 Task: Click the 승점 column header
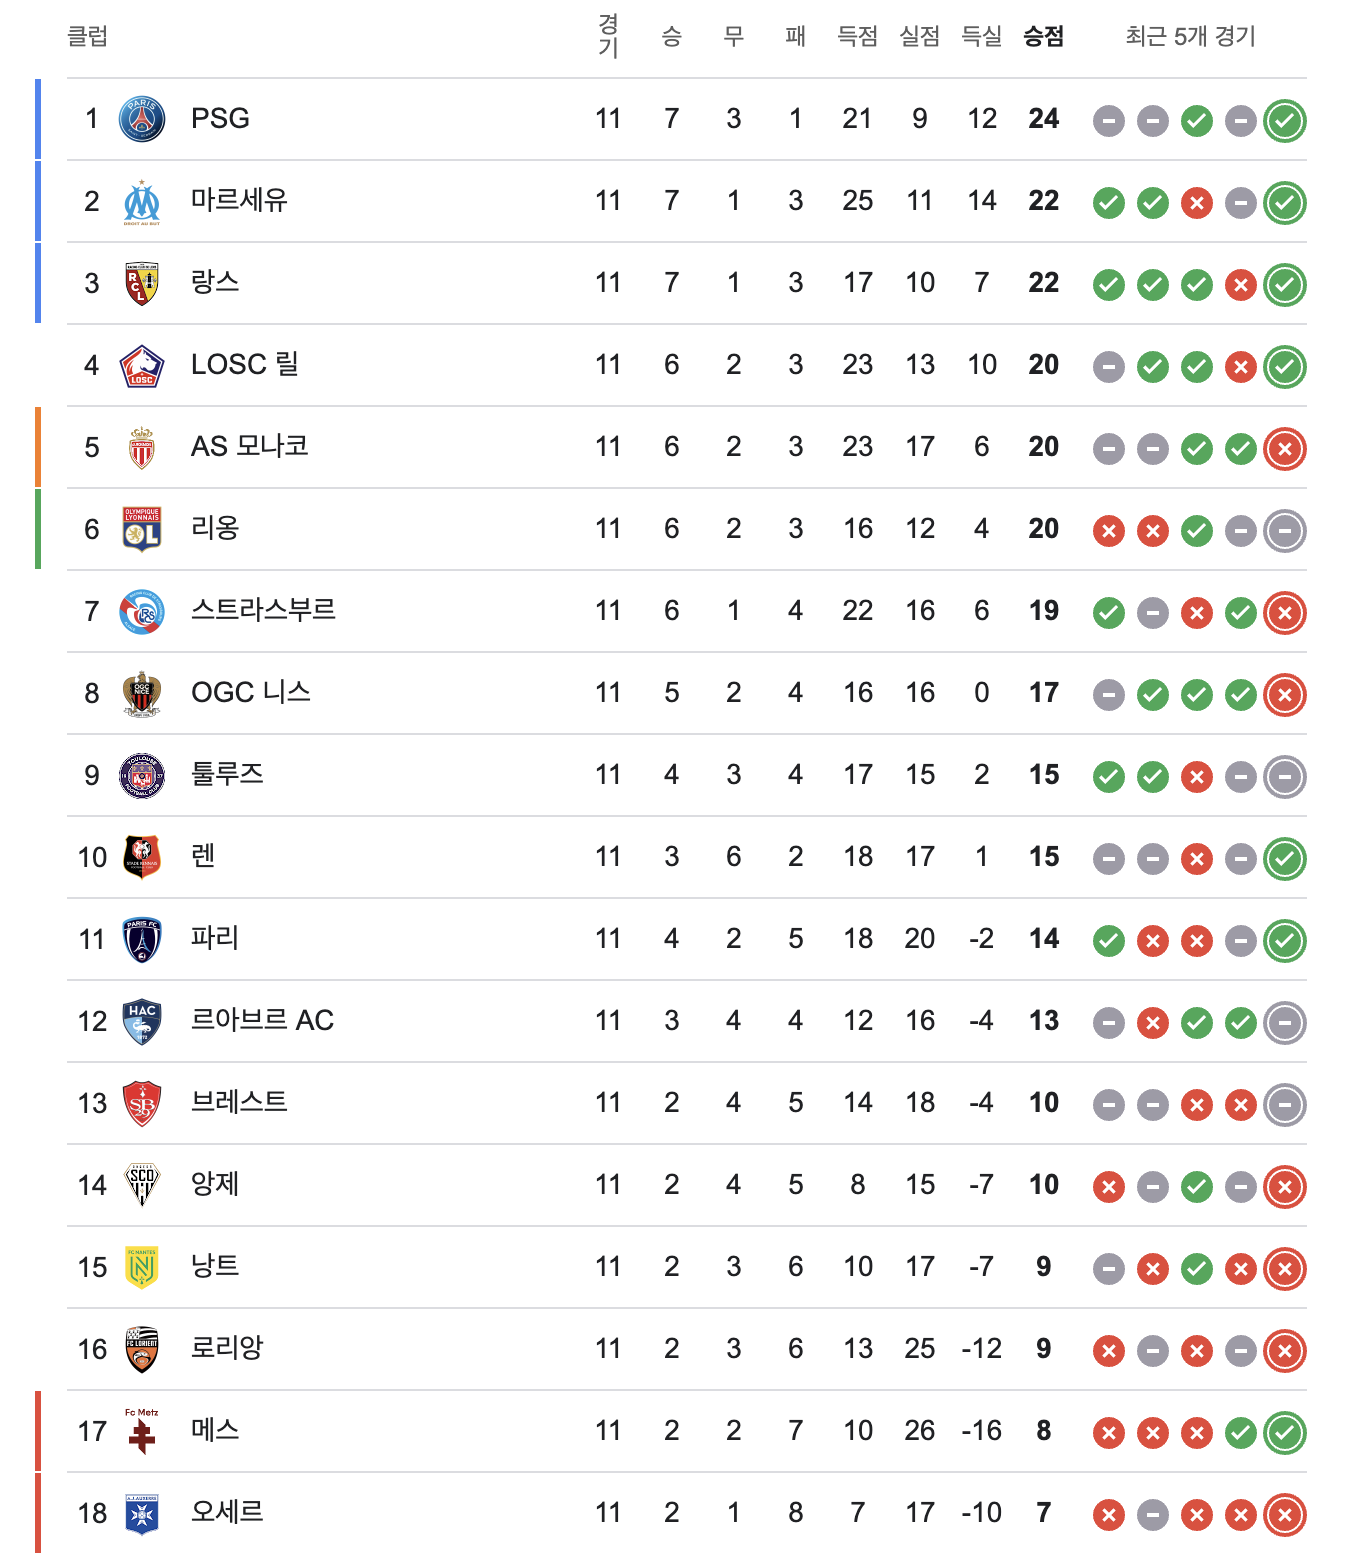tap(1043, 37)
